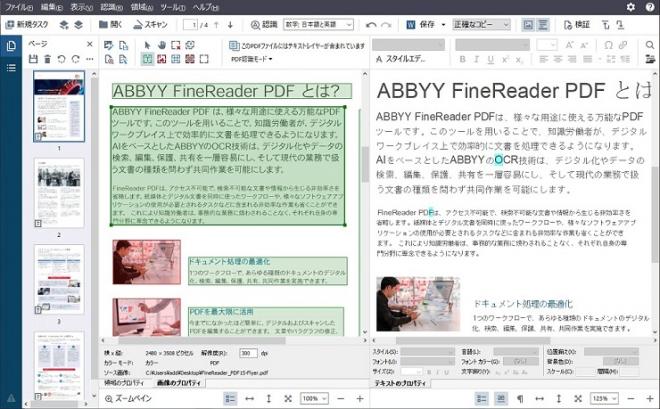660x409 pixels.
Task: Select the pages panel icon in sidebar
Action: tap(11, 46)
